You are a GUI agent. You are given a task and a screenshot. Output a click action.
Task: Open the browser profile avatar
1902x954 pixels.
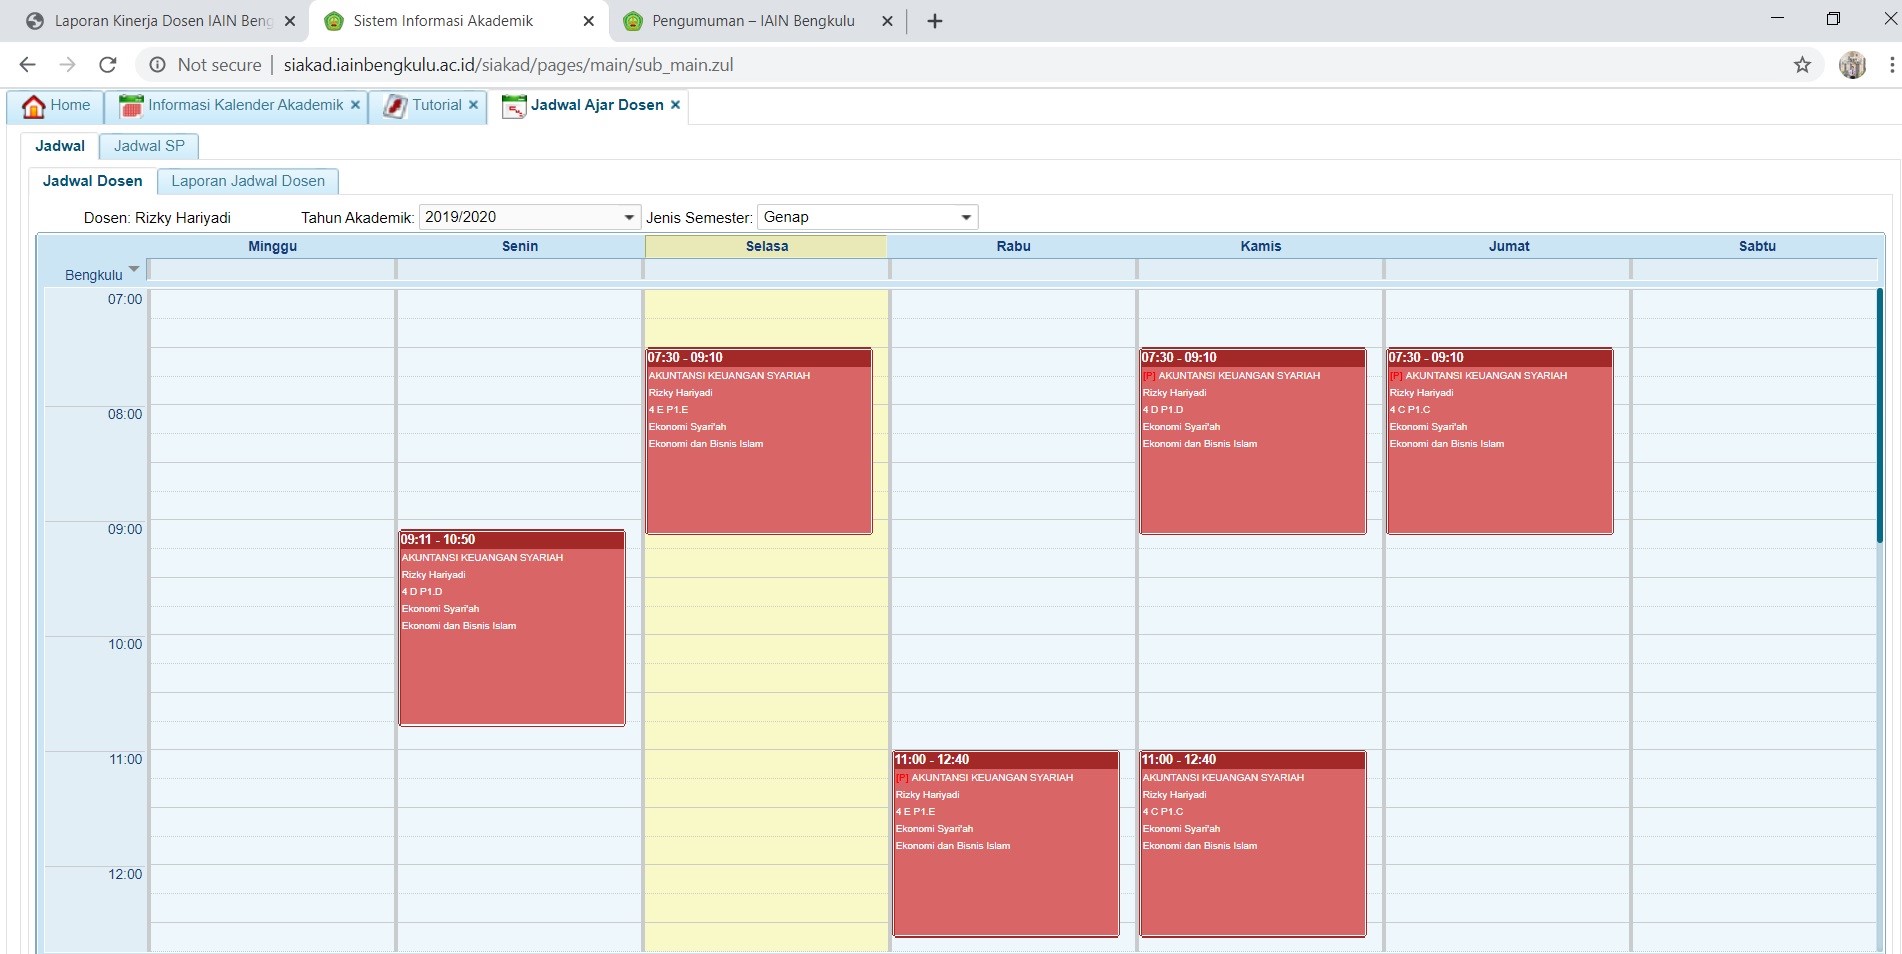pos(1852,65)
